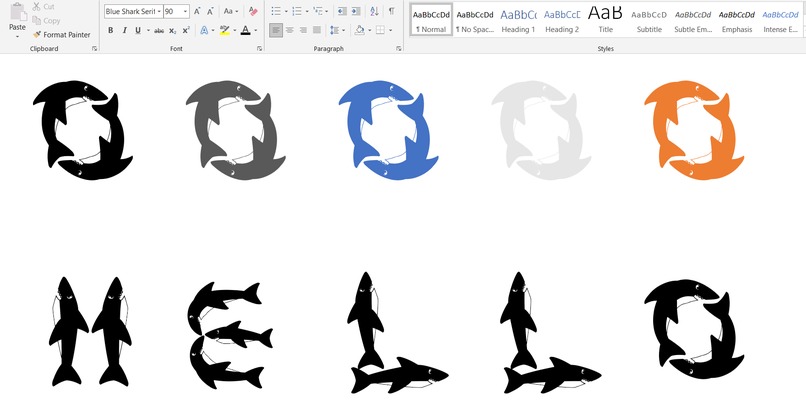The image size is (806, 404).
Task: Apply the Heading 1 style
Action: 518,19
